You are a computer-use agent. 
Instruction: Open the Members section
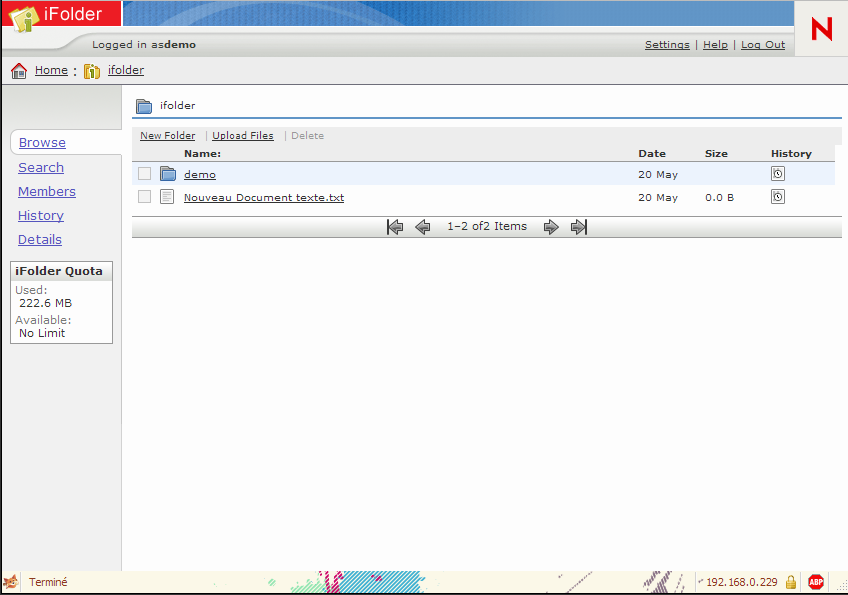47,191
